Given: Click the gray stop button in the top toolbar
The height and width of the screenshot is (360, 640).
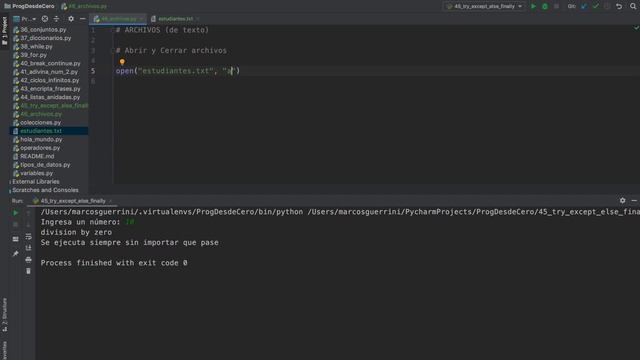Looking at the screenshot, I should pos(556,7).
